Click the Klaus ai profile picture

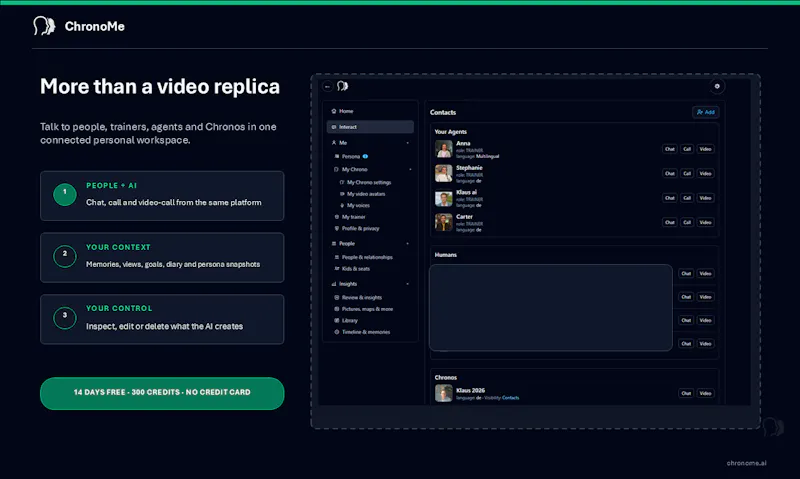coord(443,198)
